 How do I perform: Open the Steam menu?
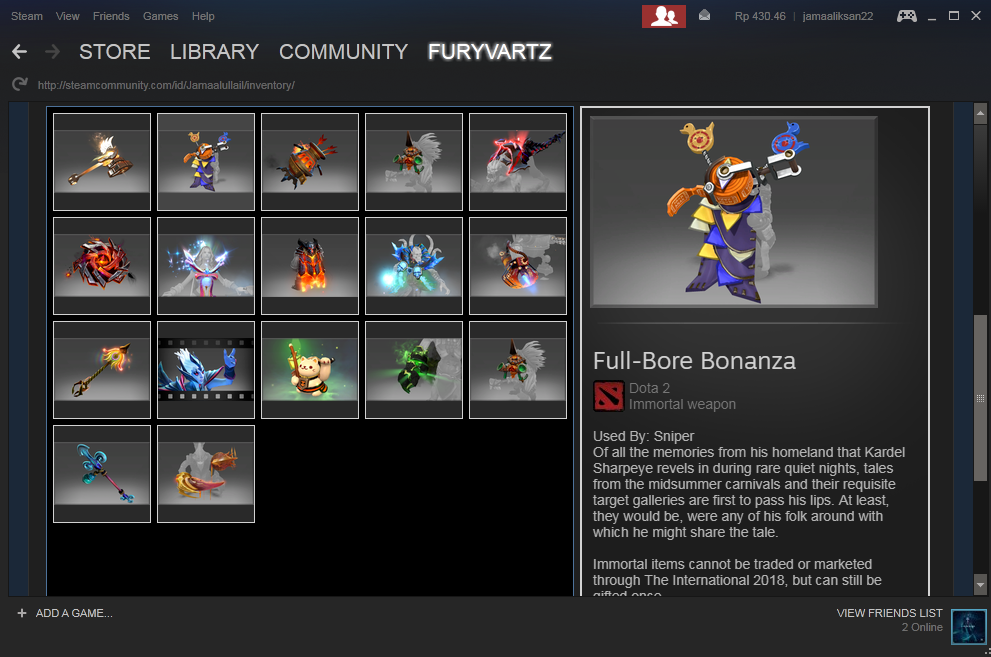(x=27, y=16)
